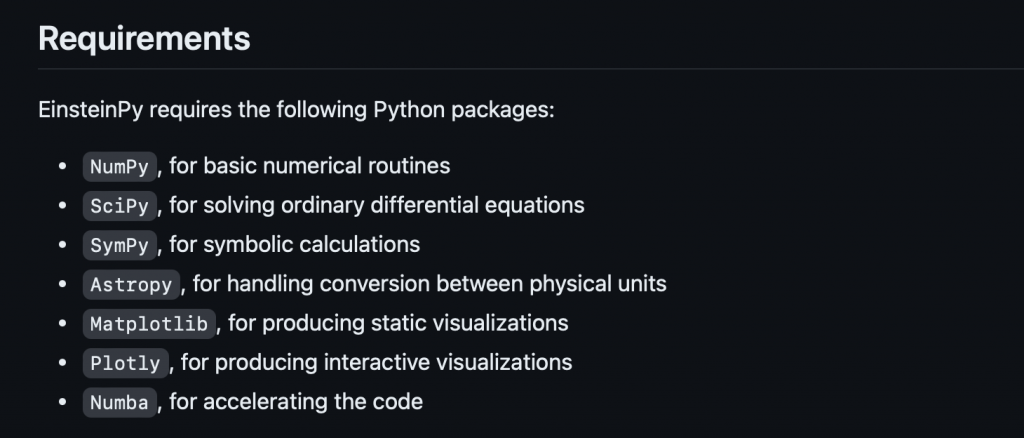Viewport: 1024px width, 438px height.
Task: Click the NumPy code label
Action: pyautogui.click(x=120, y=166)
